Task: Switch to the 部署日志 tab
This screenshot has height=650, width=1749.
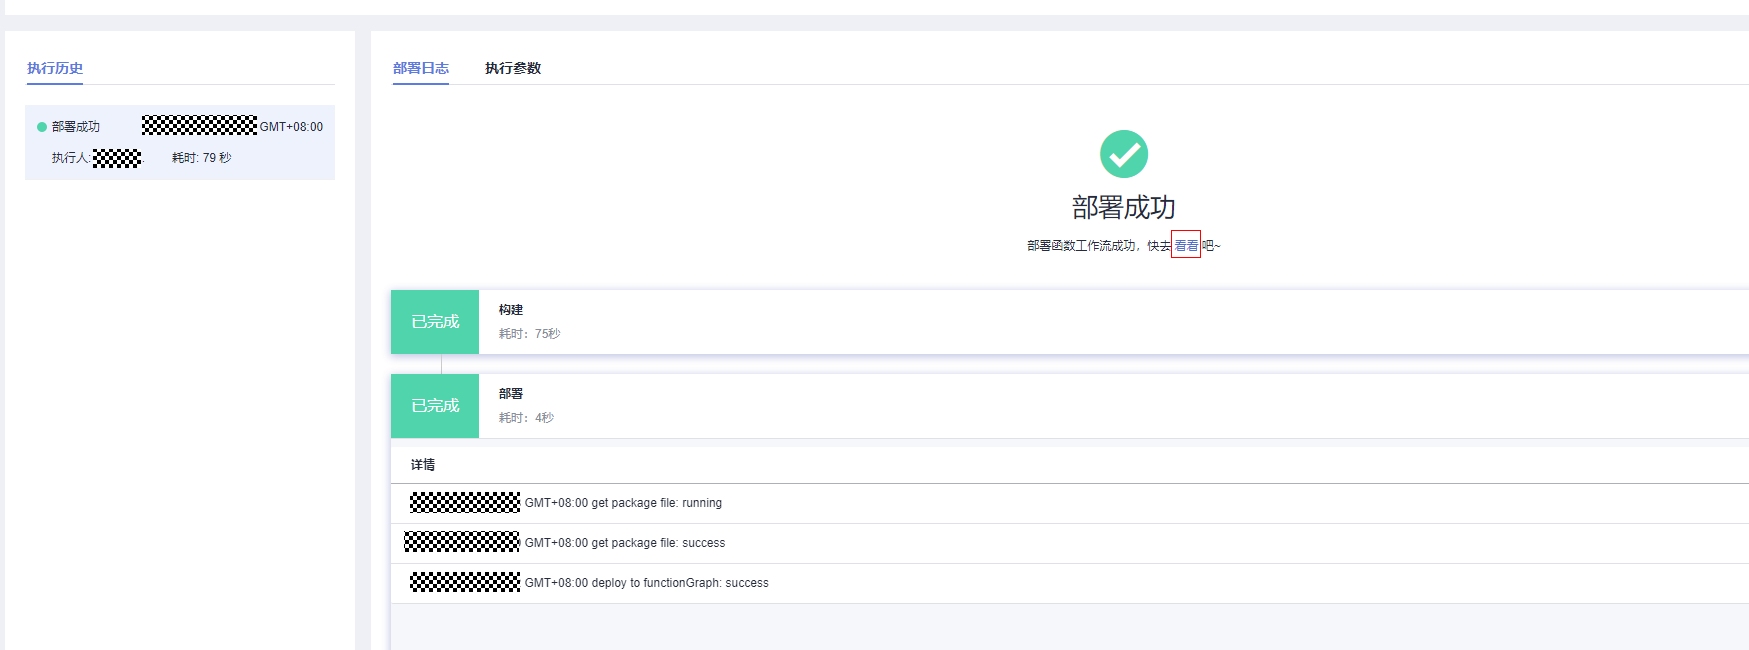Action: 421,68
